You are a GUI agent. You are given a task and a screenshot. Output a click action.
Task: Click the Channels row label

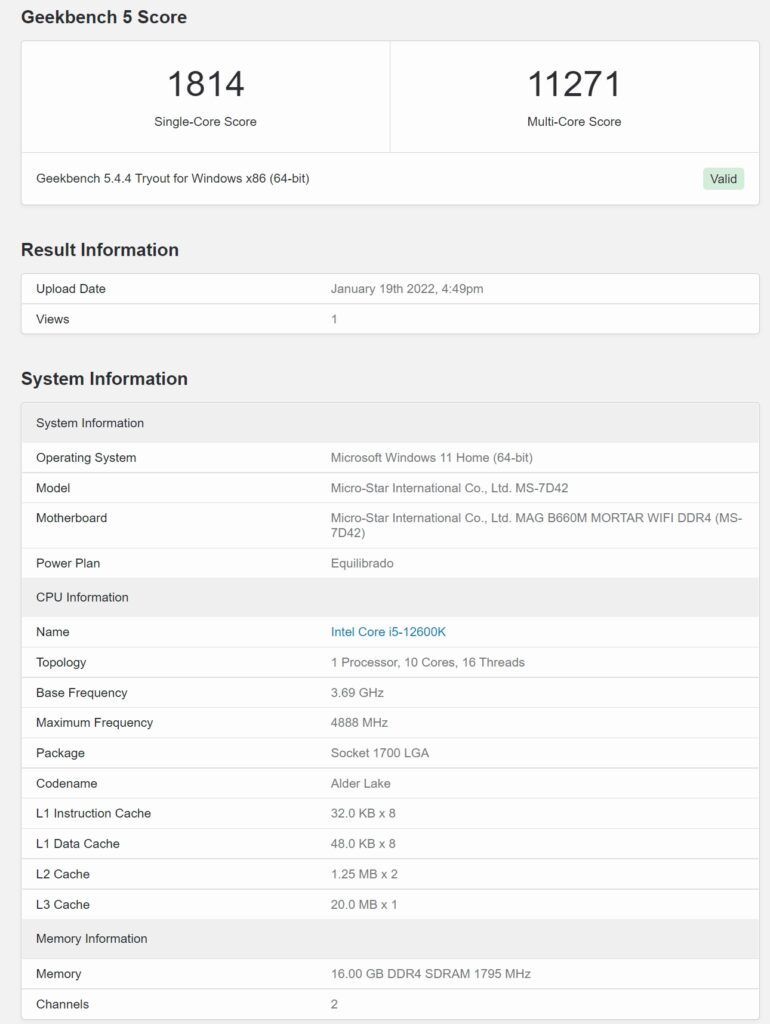[62, 1004]
